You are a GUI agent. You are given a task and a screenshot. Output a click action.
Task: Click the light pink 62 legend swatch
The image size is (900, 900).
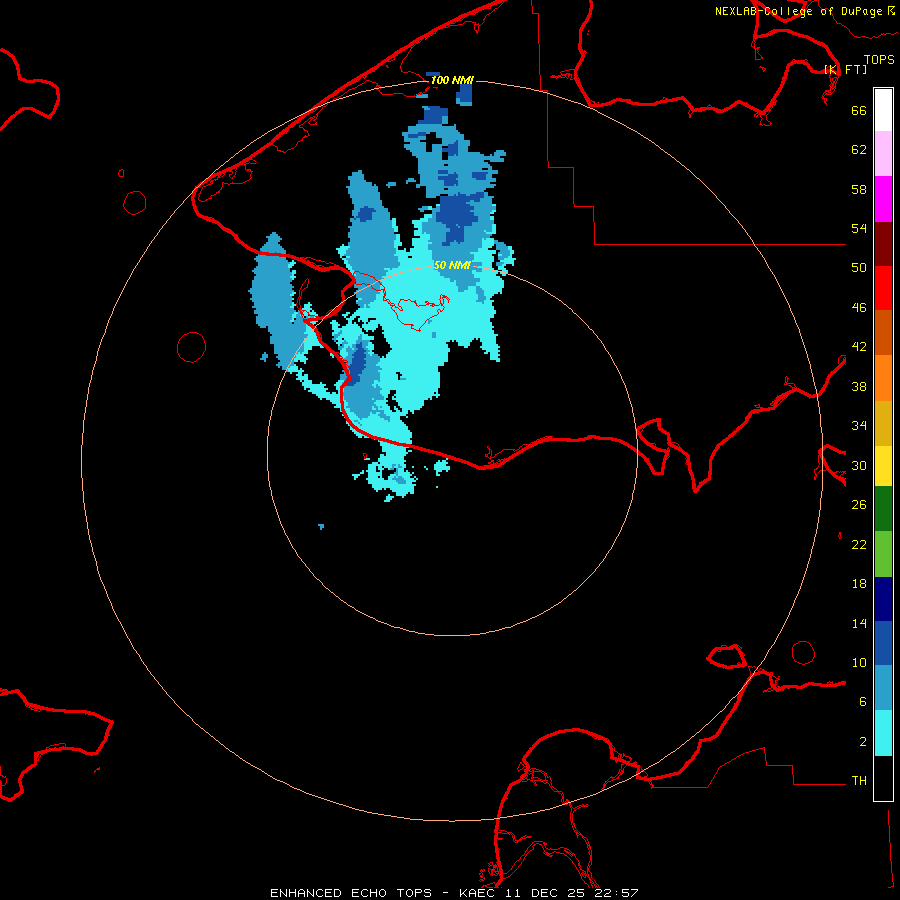click(x=883, y=153)
